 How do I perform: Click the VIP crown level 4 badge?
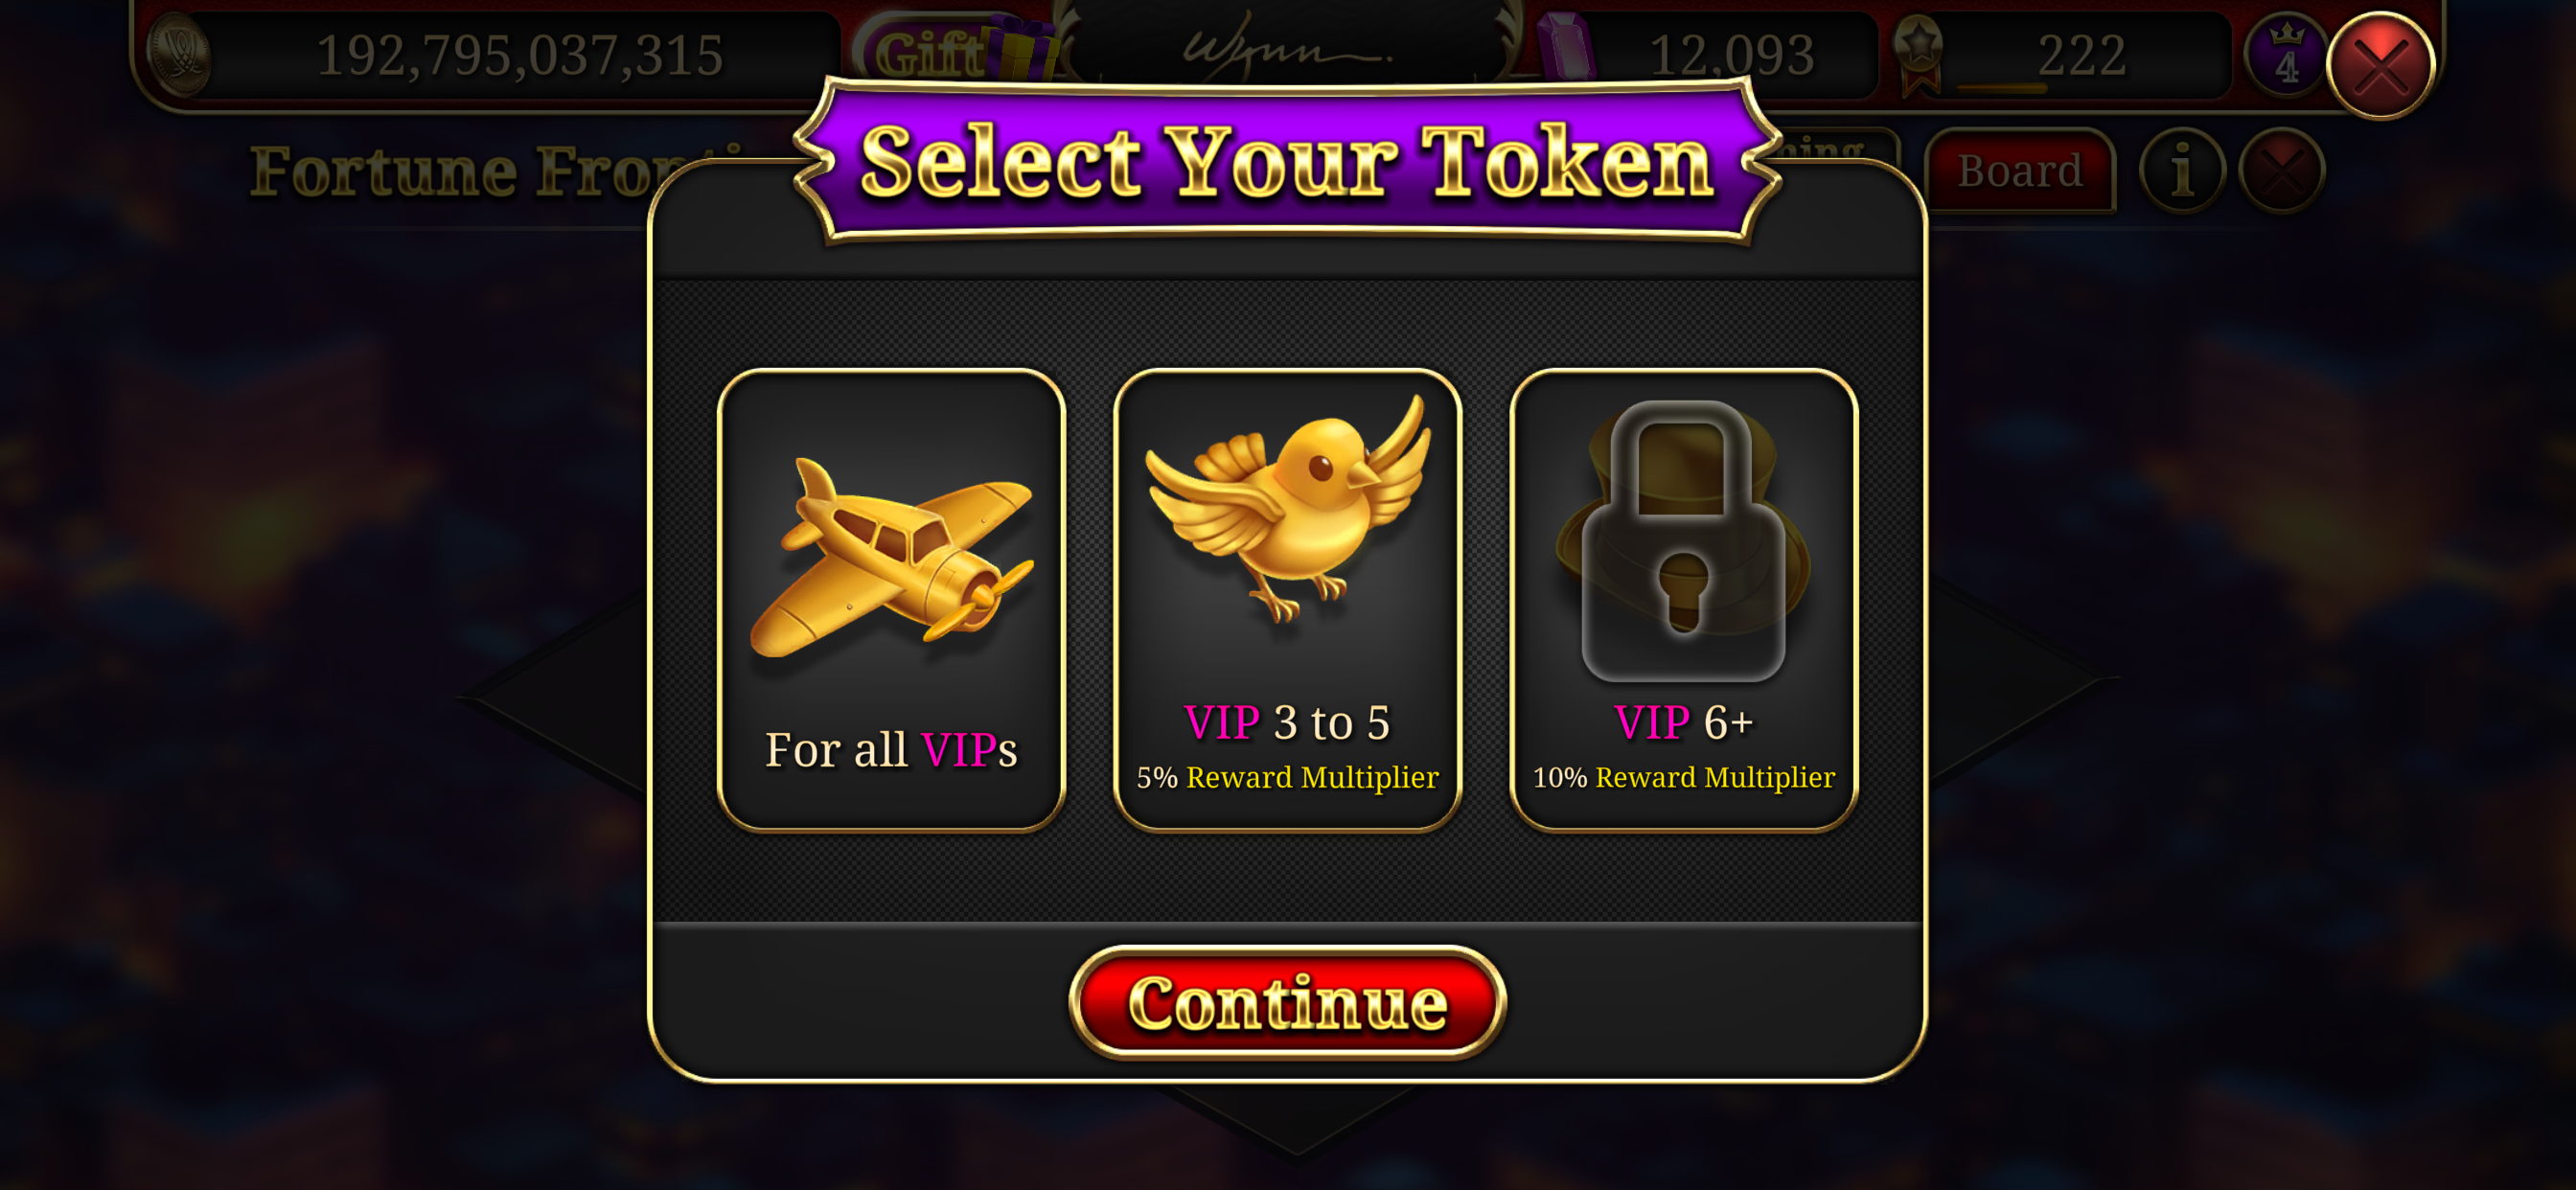(x=2286, y=56)
